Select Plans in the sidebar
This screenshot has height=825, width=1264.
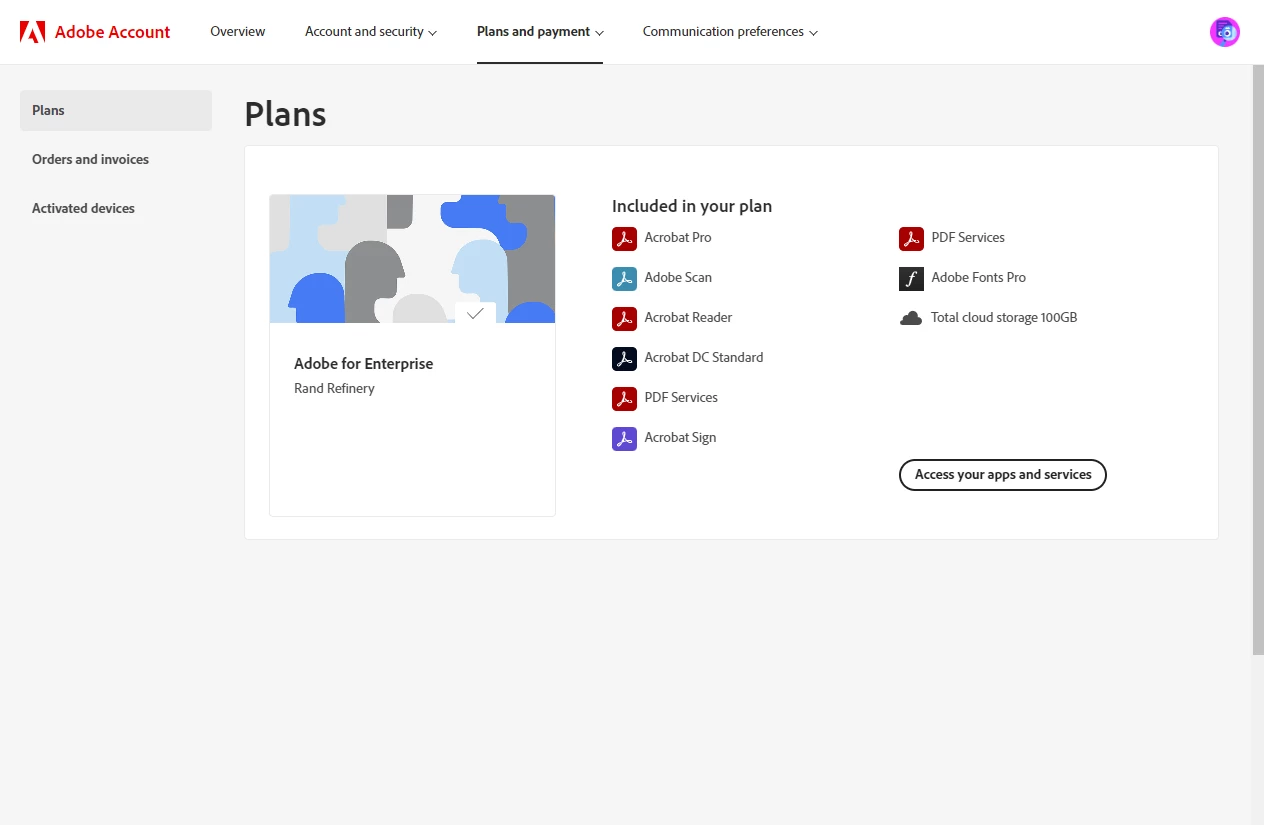click(116, 110)
